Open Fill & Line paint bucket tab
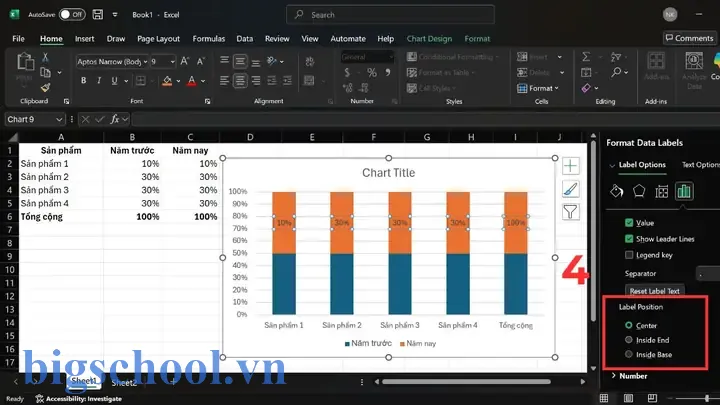 (x=616, y=191)
